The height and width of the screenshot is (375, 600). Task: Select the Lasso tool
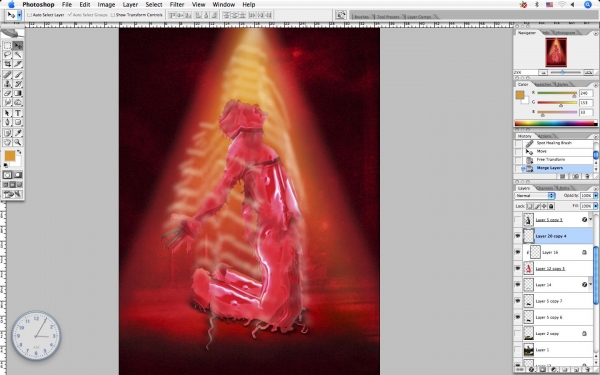coord(7,55)
